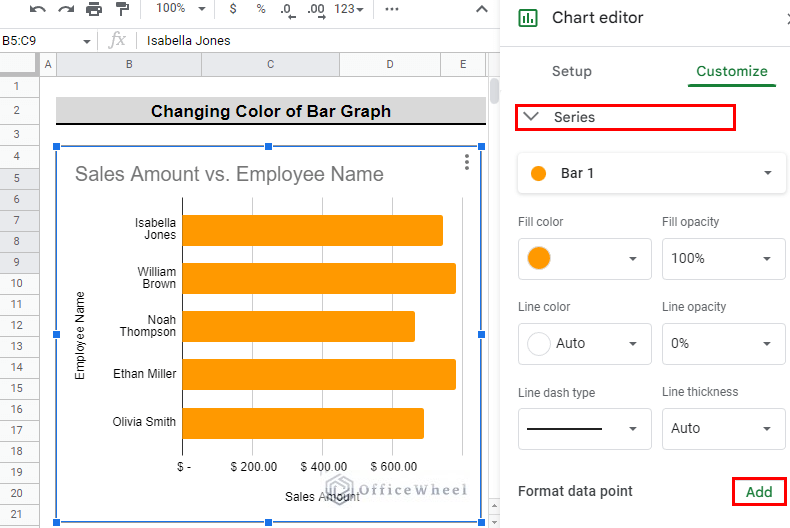Switch to the Setup tab
The image size is (790, 528).
[x=571, y=72]
